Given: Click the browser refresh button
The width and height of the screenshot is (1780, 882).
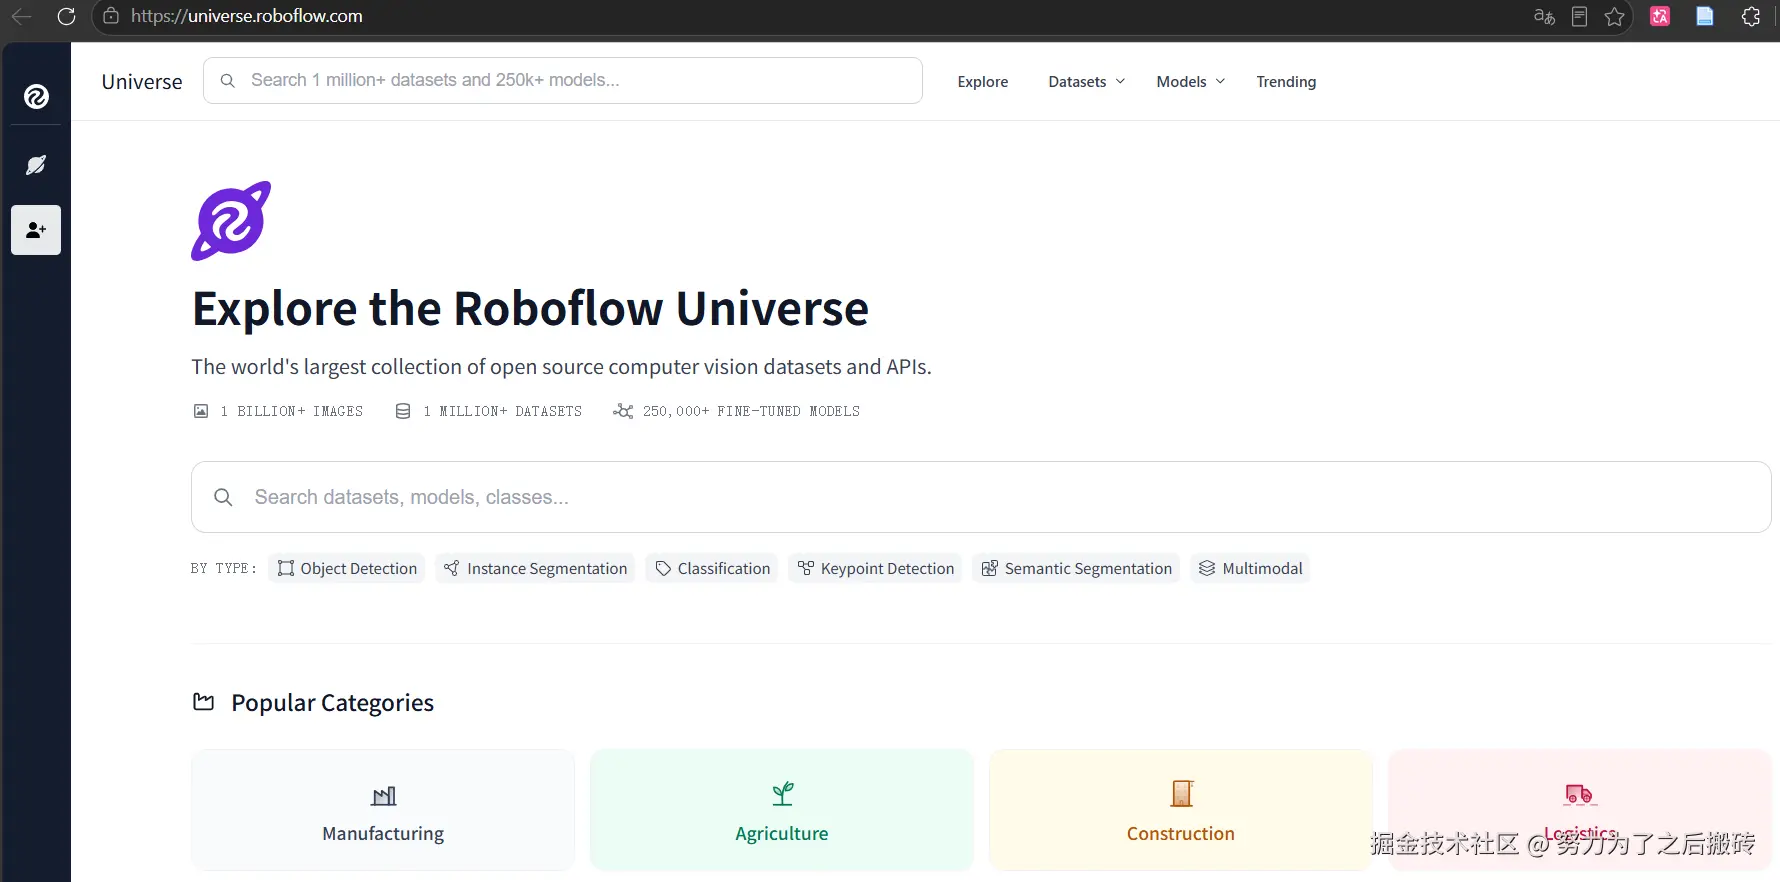Looking at the screenshot, I should tap(67, 16).
